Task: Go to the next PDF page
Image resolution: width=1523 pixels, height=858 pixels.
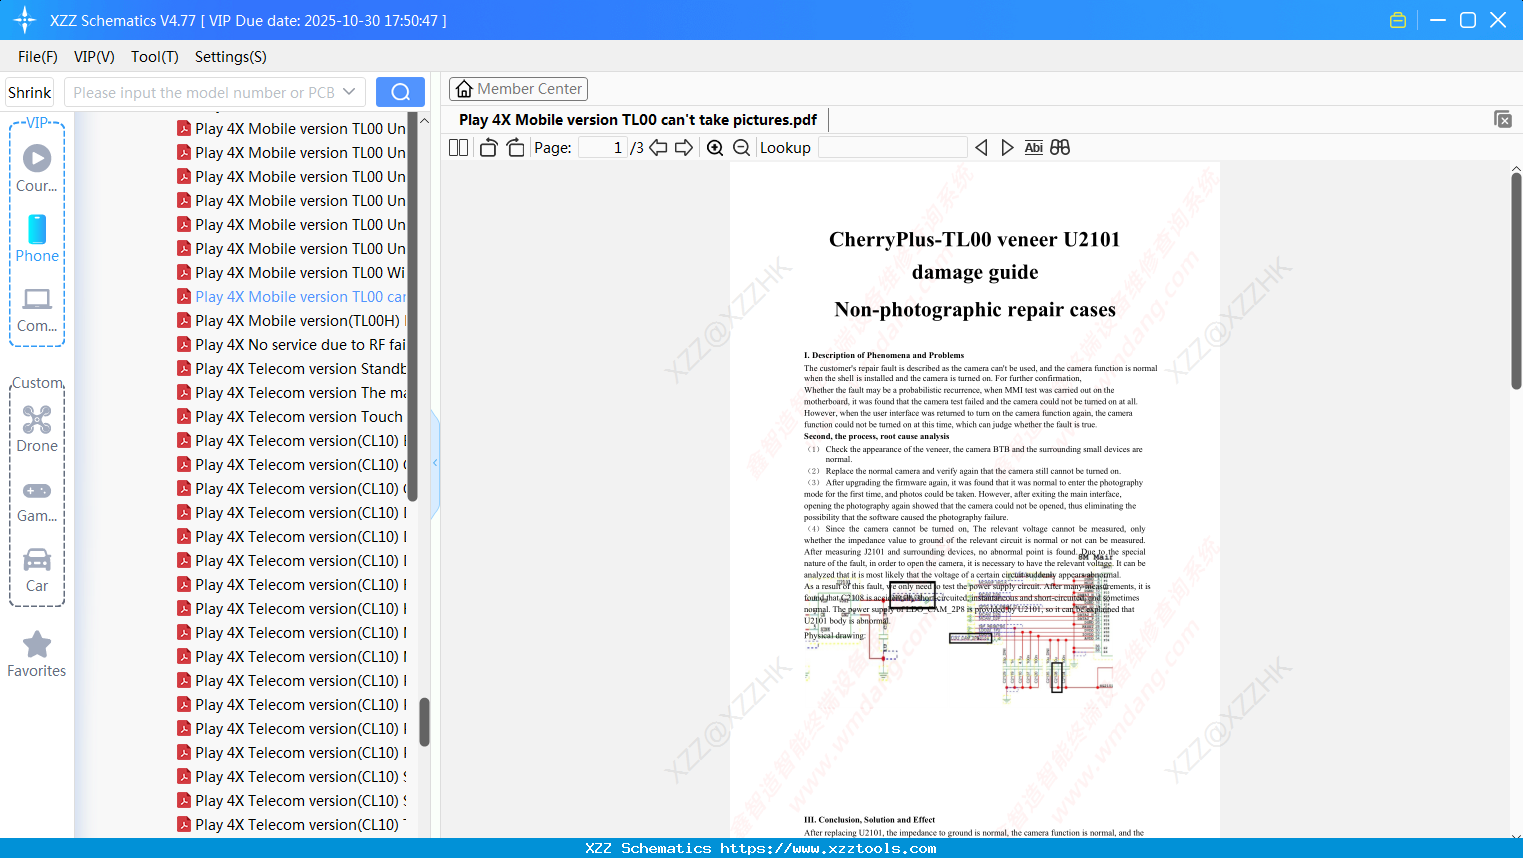Action: (684, 148)
